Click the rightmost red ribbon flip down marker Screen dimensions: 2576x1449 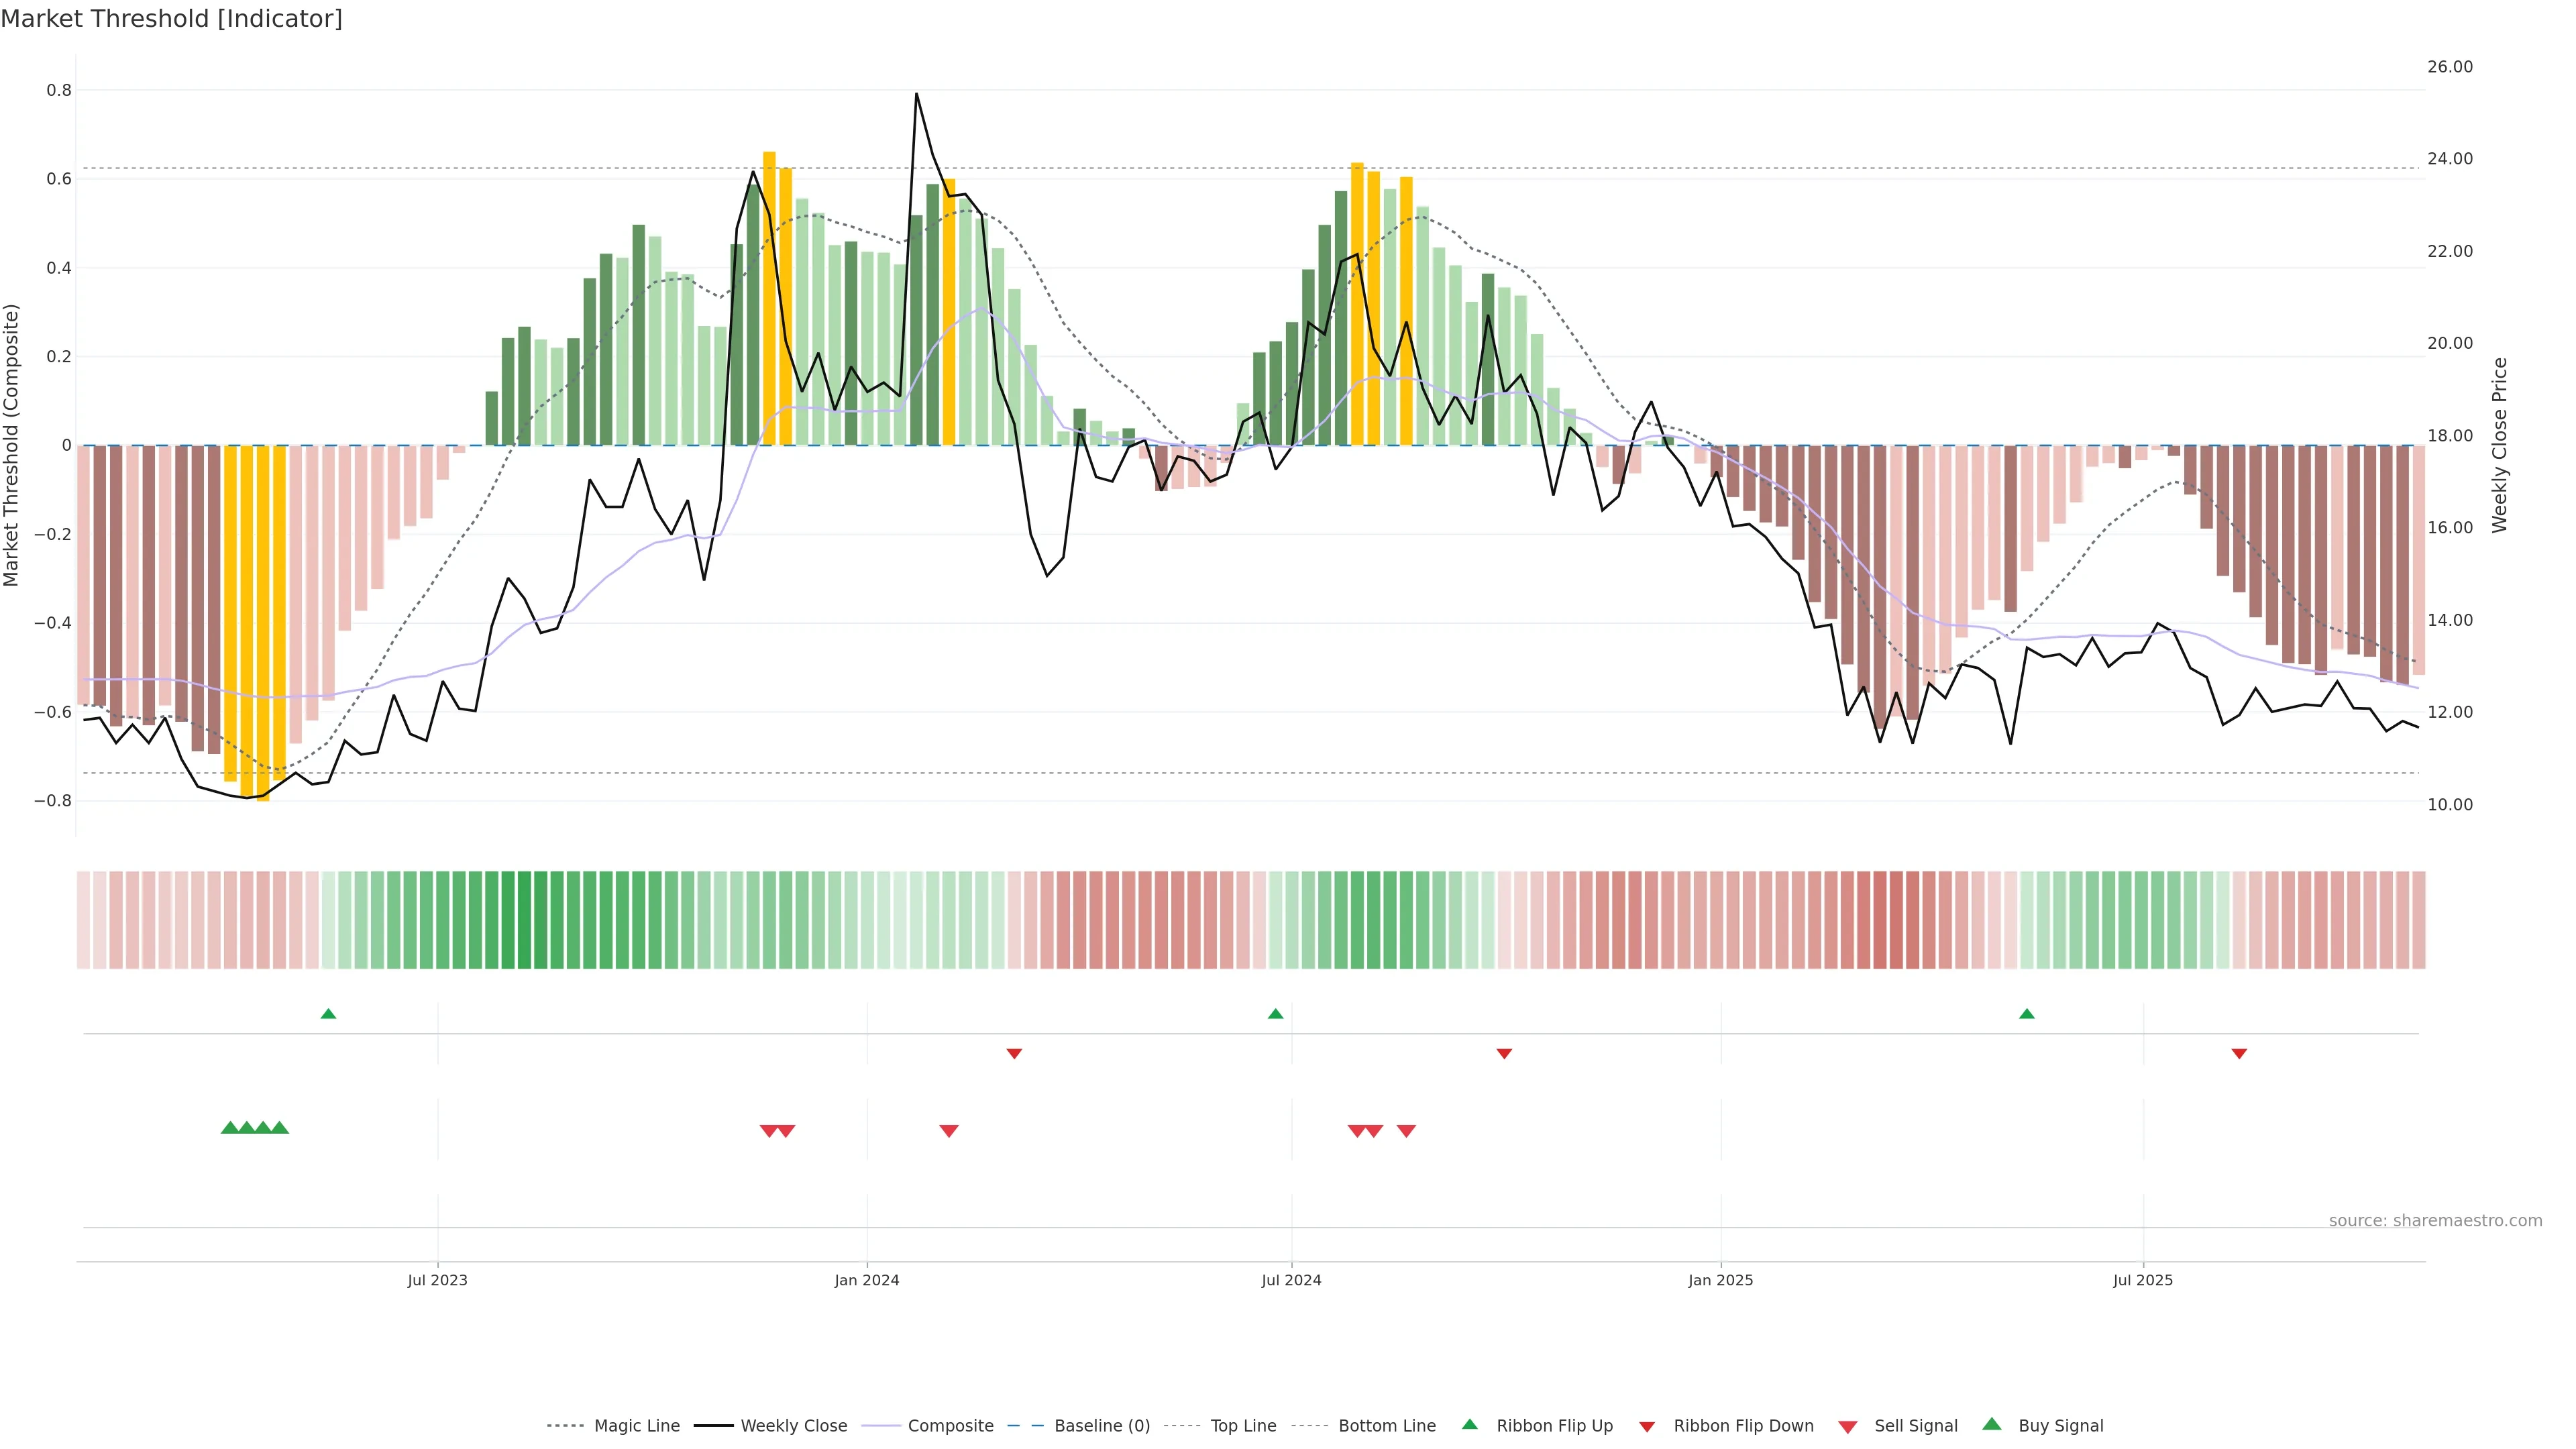pos(2239,1054)
